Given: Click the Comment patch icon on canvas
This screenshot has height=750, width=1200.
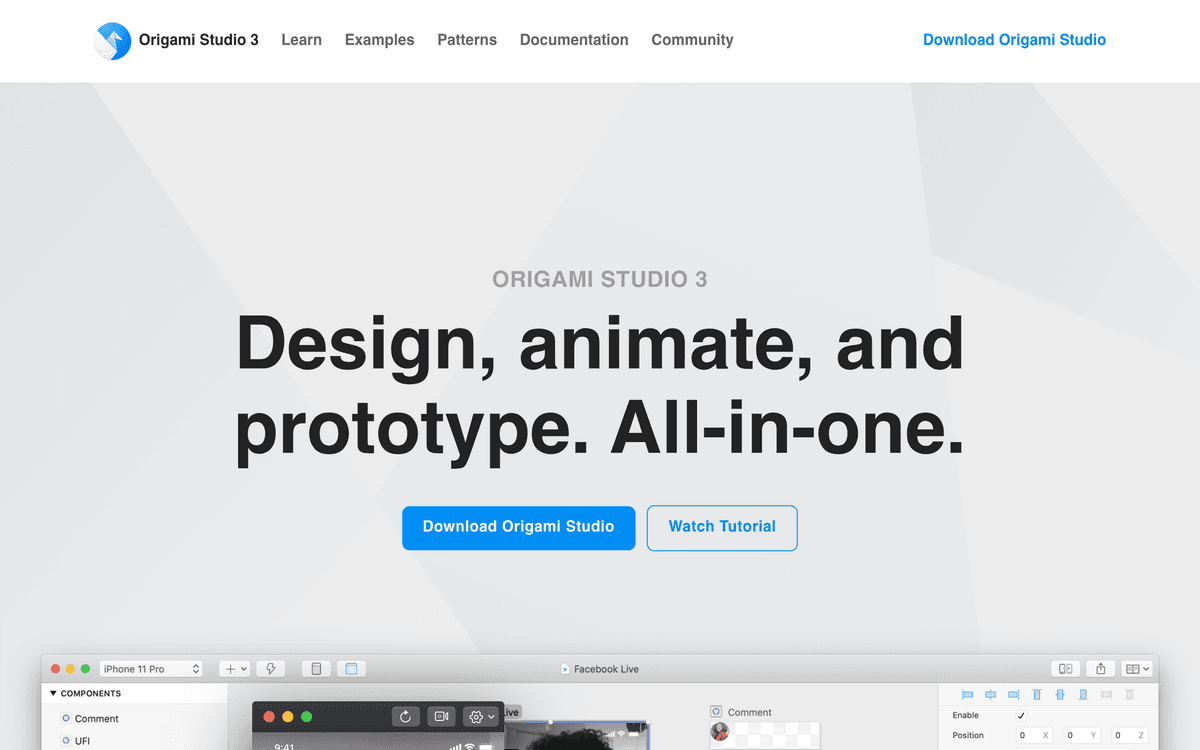Looking at the screenshot, I should pyautogui.click(x=716, y=712).
